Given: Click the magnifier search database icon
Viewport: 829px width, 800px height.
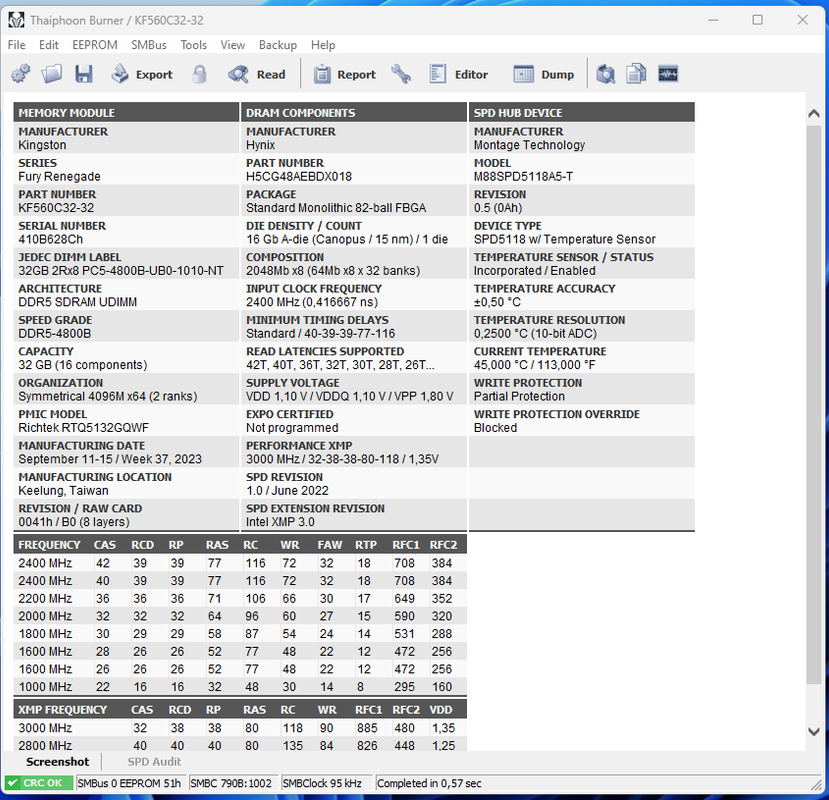Looking at the screenshot, I should point(605,74).
